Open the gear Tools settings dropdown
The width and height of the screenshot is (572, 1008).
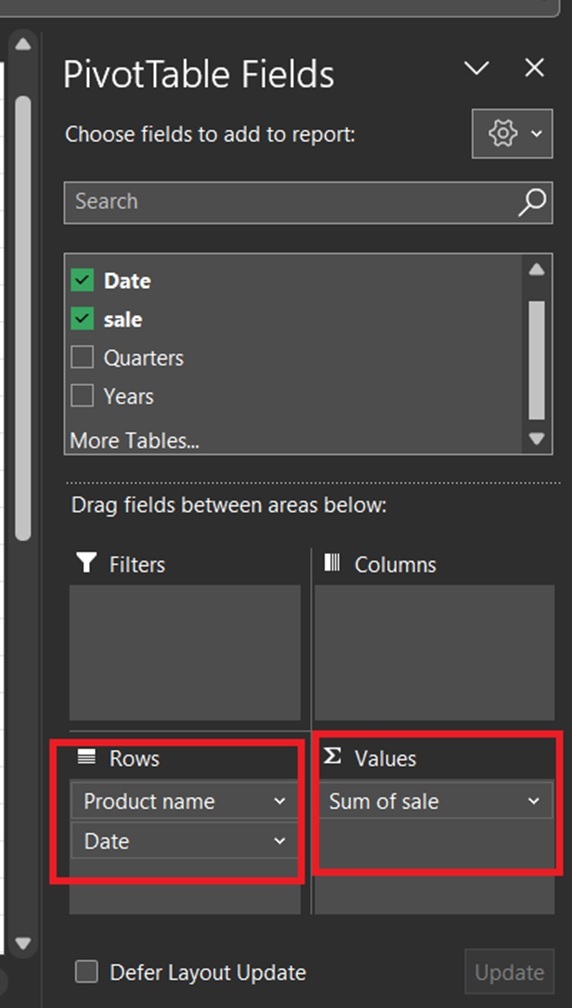tap(512, 134)
